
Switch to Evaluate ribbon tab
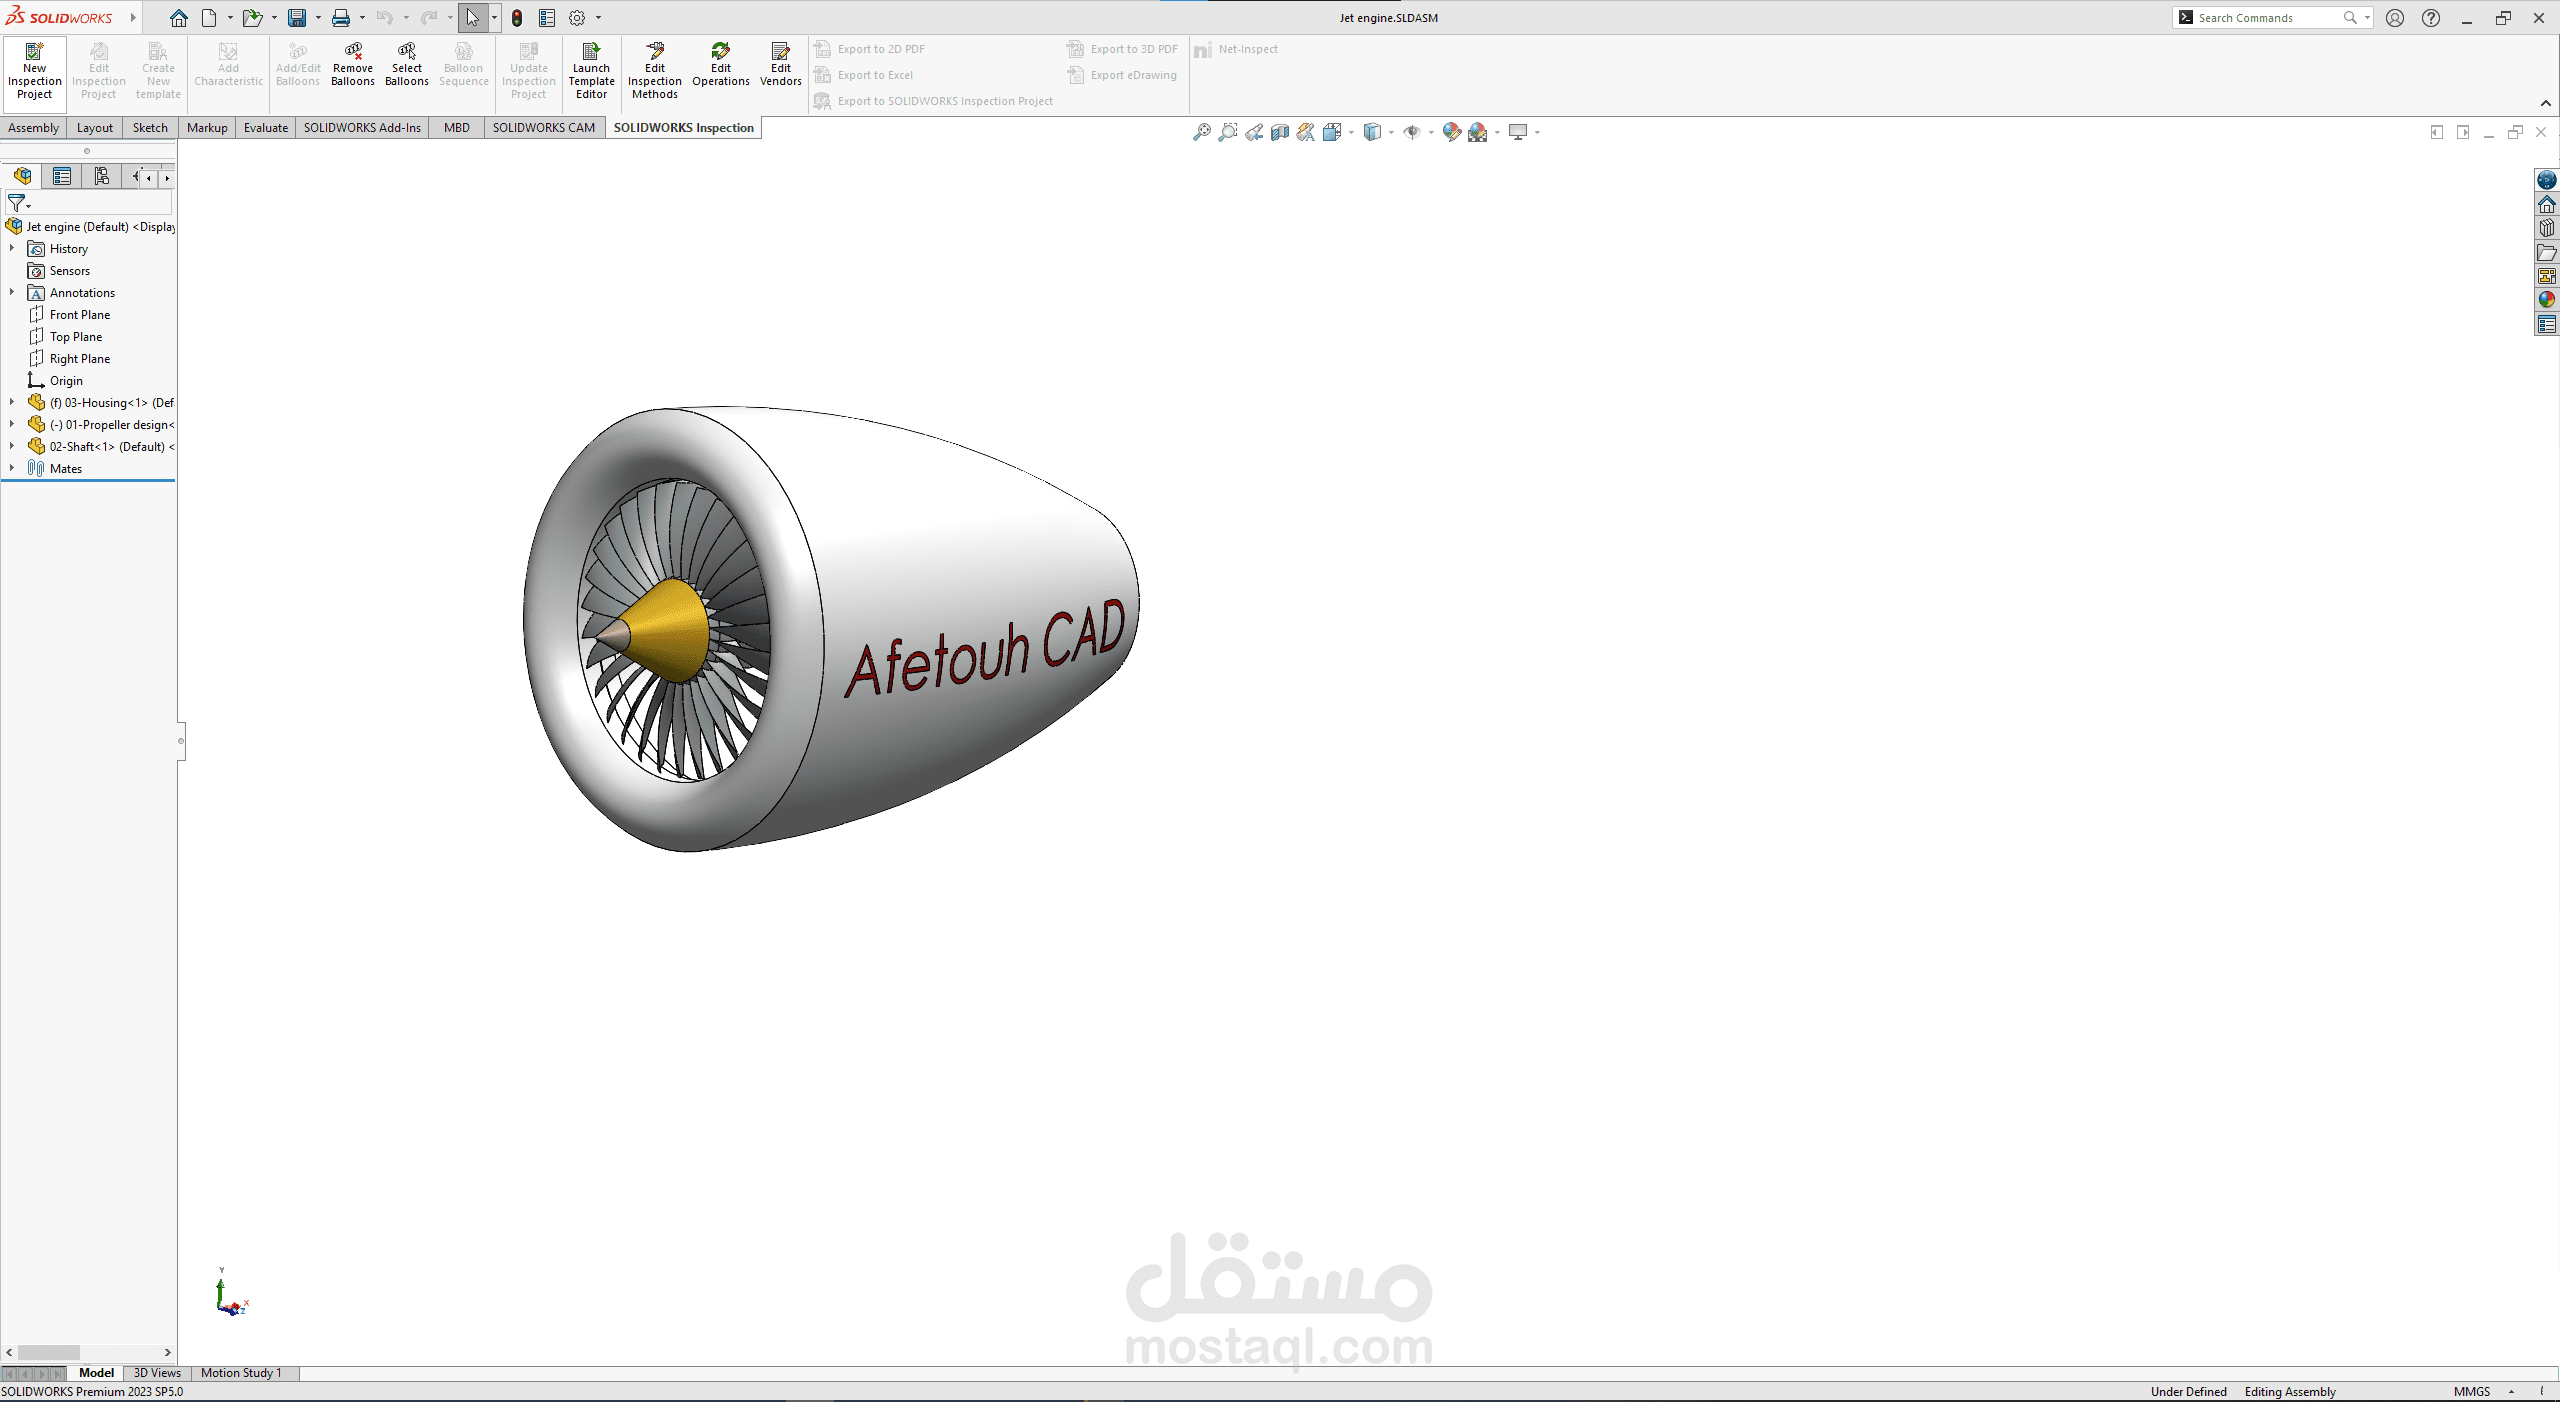[266, 127]
